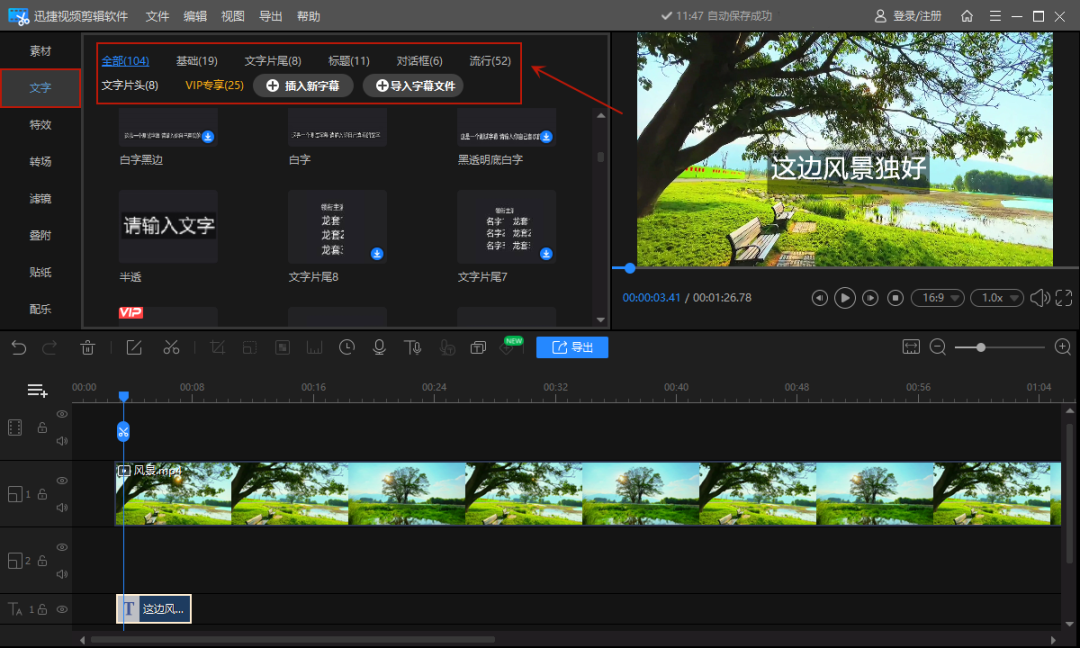The image size is (1080, 648).
Task: Hide the text track 1 using the eye icon
Action: [x=62, y=609]
